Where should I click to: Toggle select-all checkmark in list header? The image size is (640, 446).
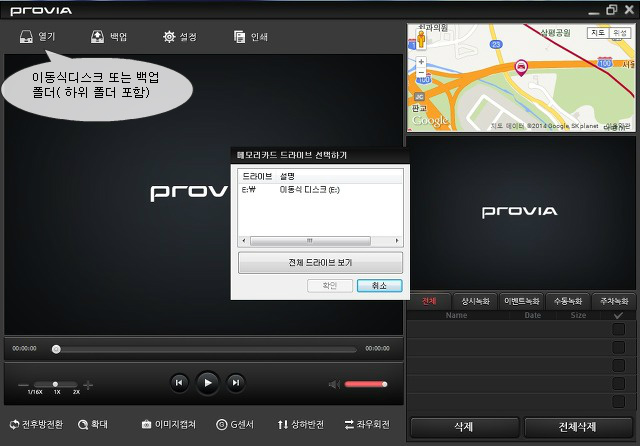[618, 315]
